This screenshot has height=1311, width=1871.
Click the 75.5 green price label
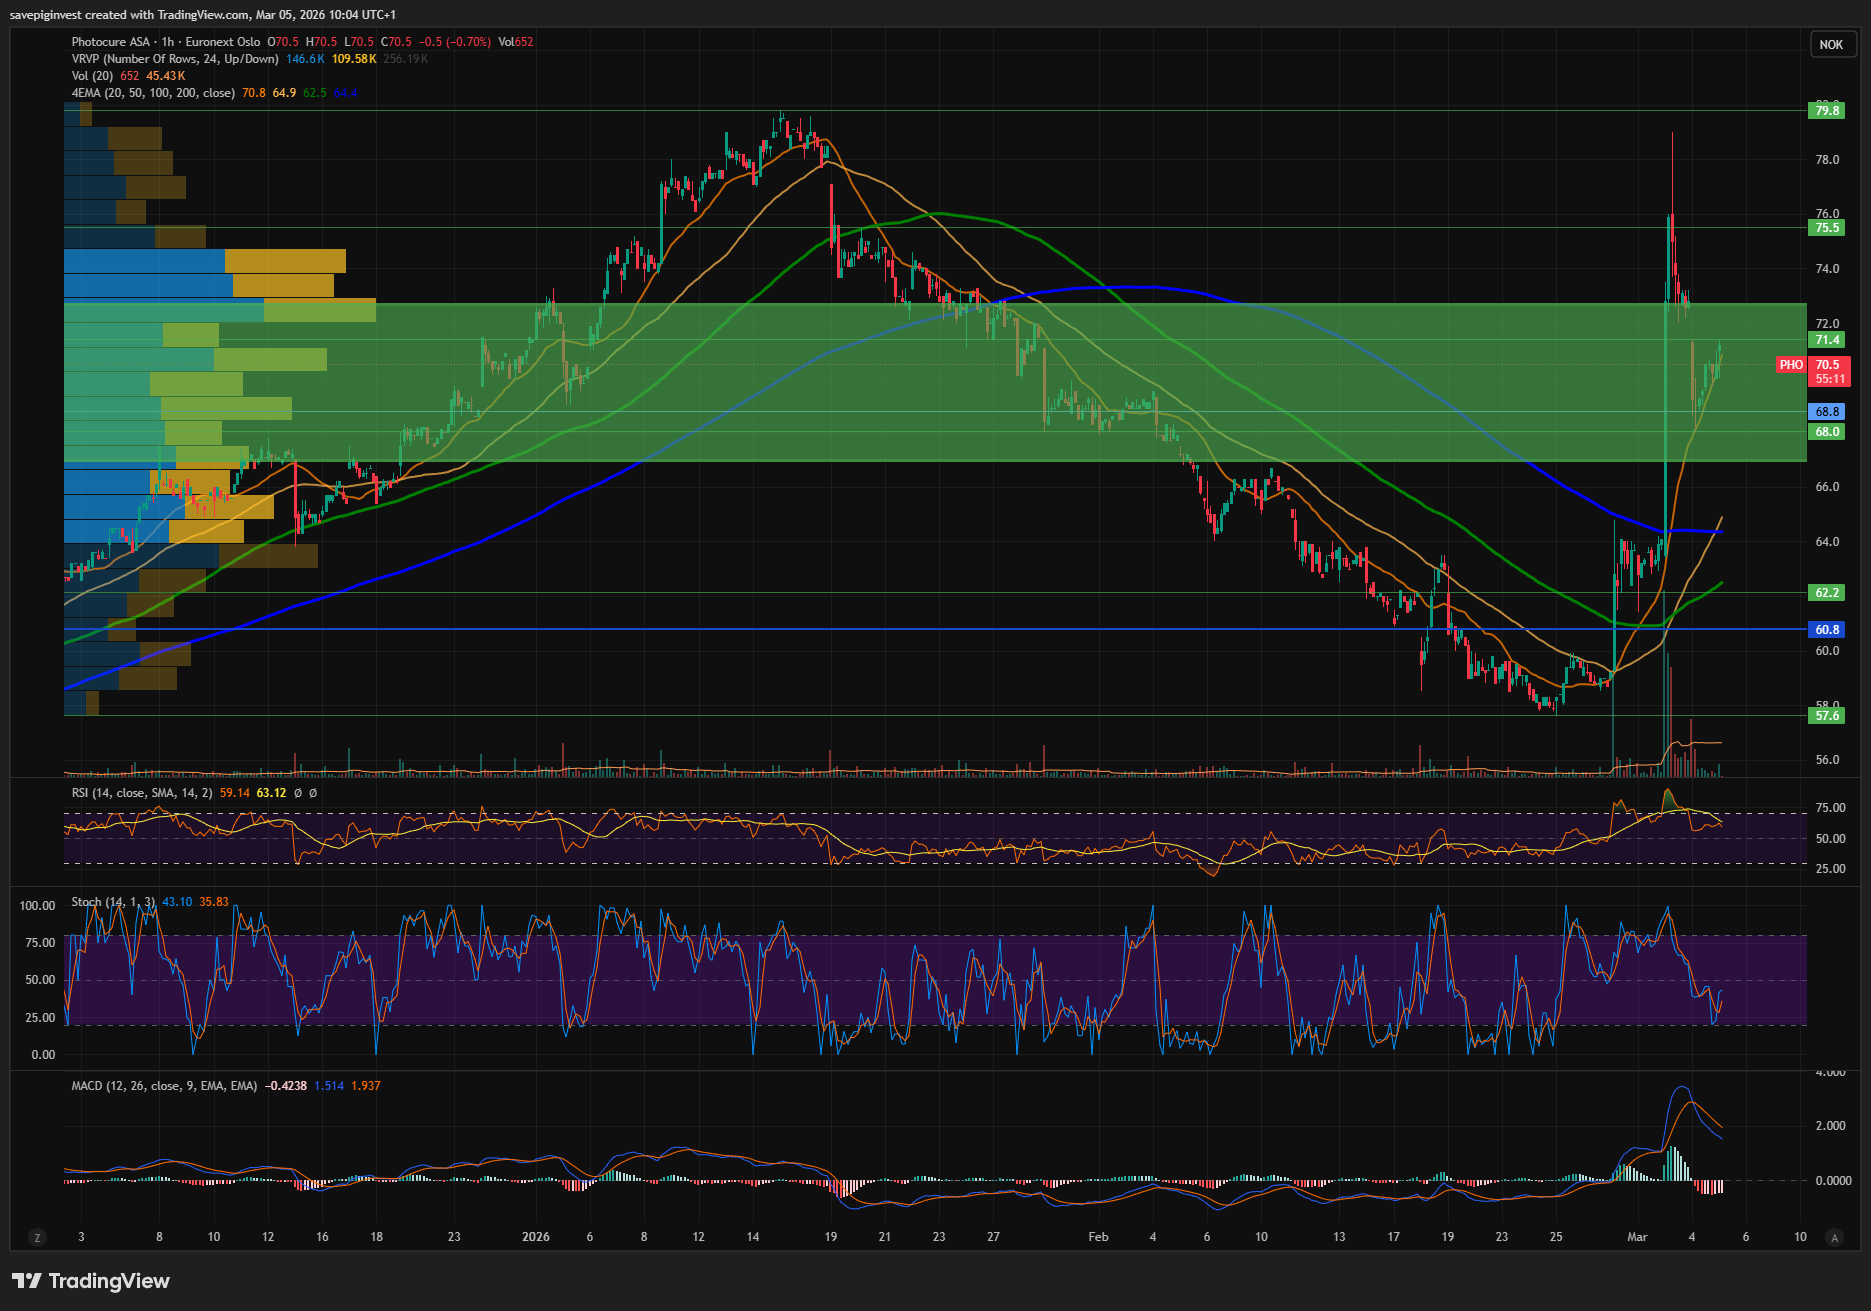coord(1827,228)
